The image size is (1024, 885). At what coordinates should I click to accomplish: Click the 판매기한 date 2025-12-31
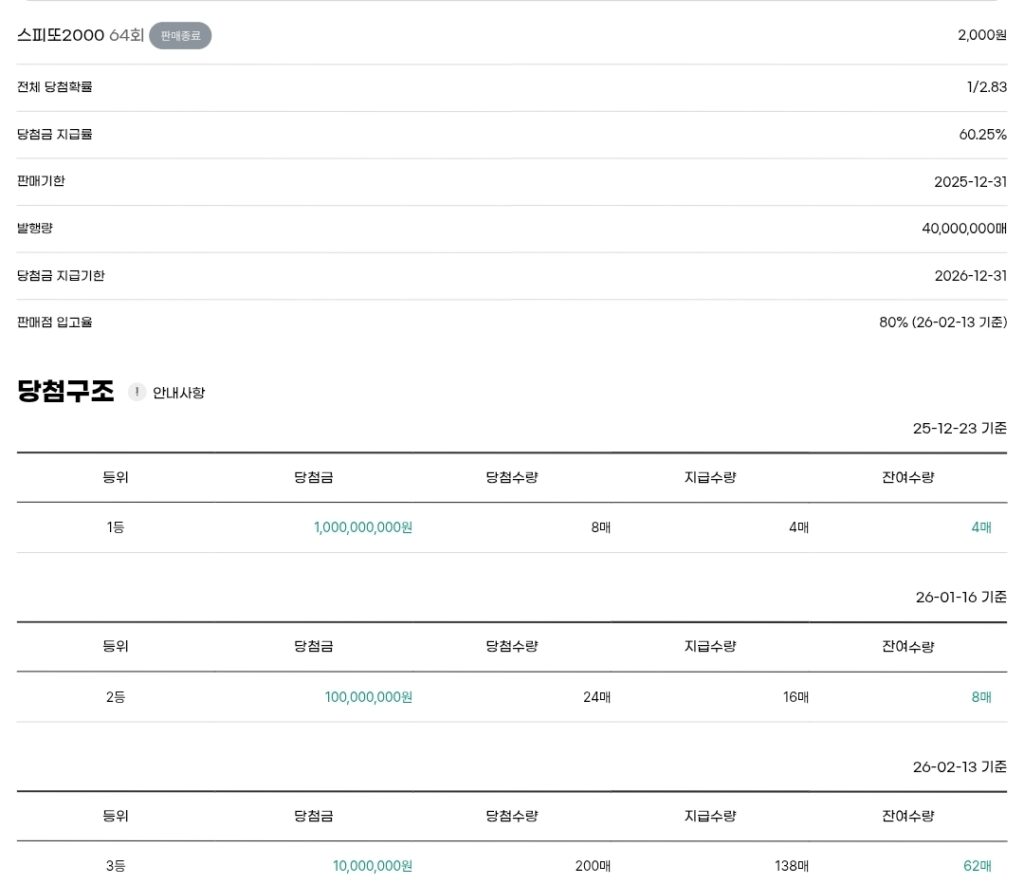click(969, 181)
